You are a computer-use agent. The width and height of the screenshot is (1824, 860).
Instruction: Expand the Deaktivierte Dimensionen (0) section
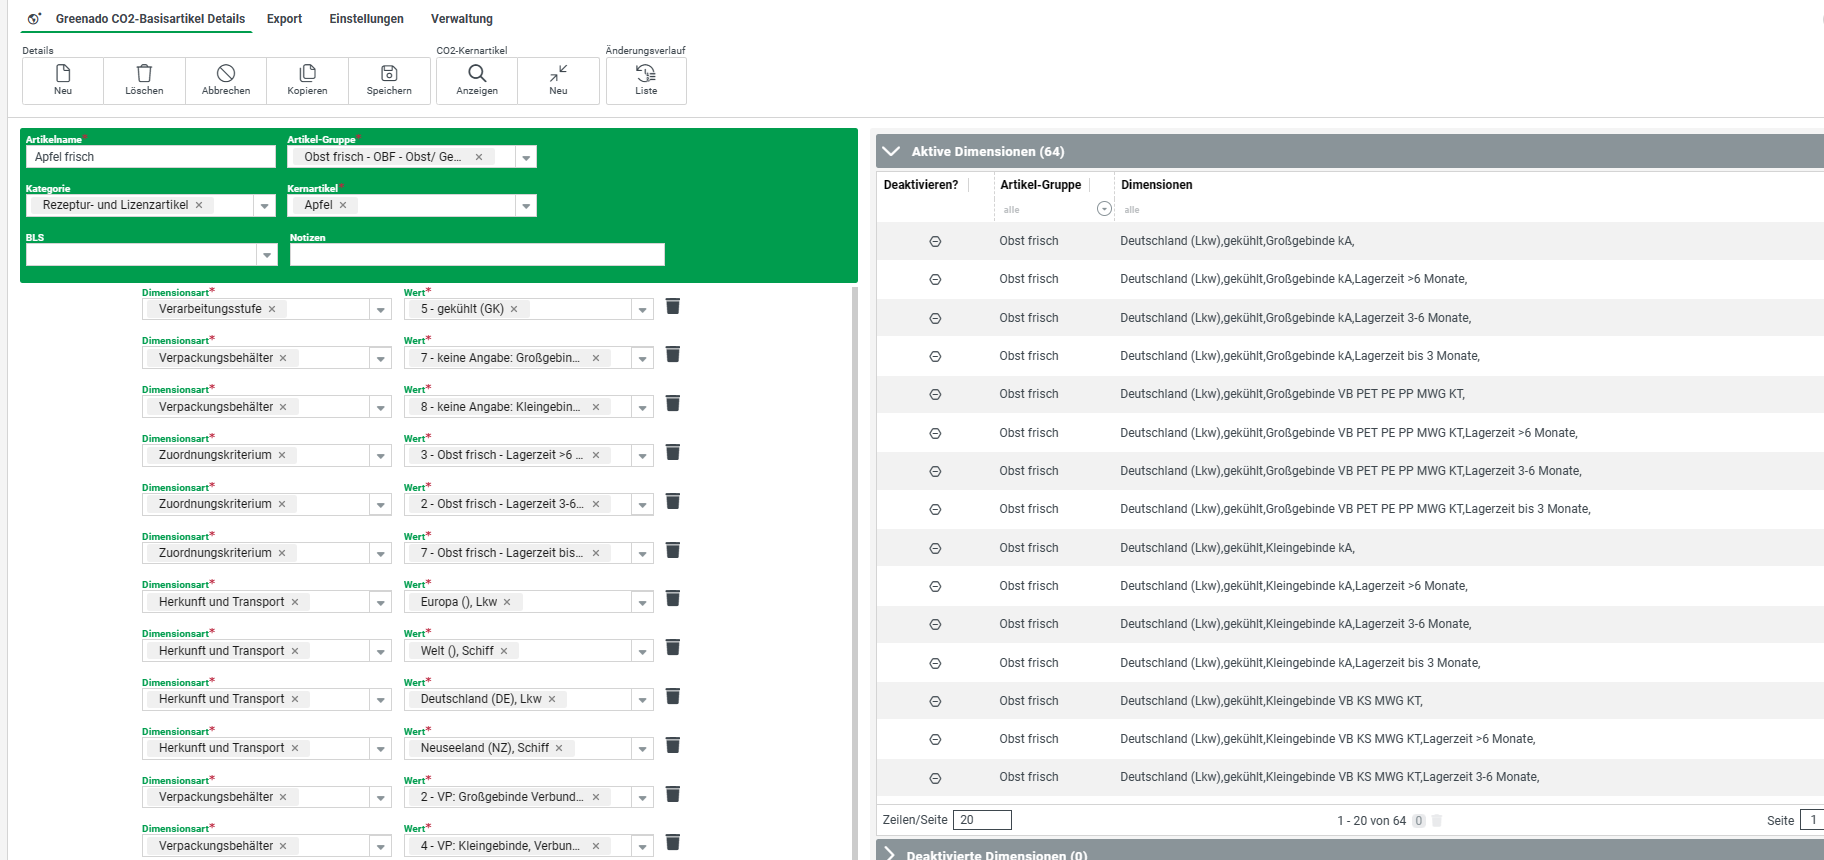890,855
